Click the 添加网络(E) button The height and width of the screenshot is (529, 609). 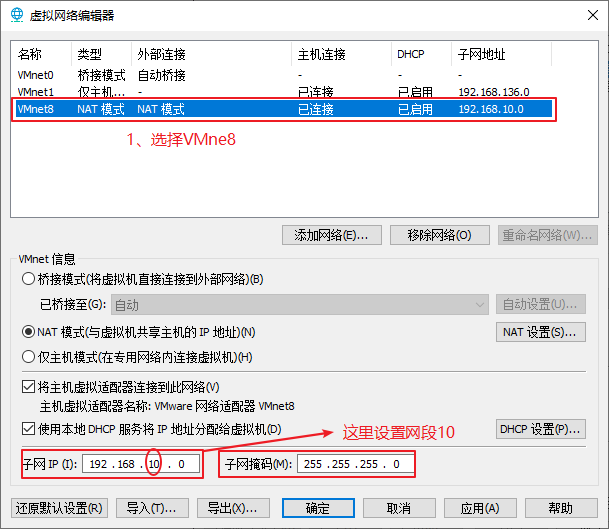pos(332,235)
